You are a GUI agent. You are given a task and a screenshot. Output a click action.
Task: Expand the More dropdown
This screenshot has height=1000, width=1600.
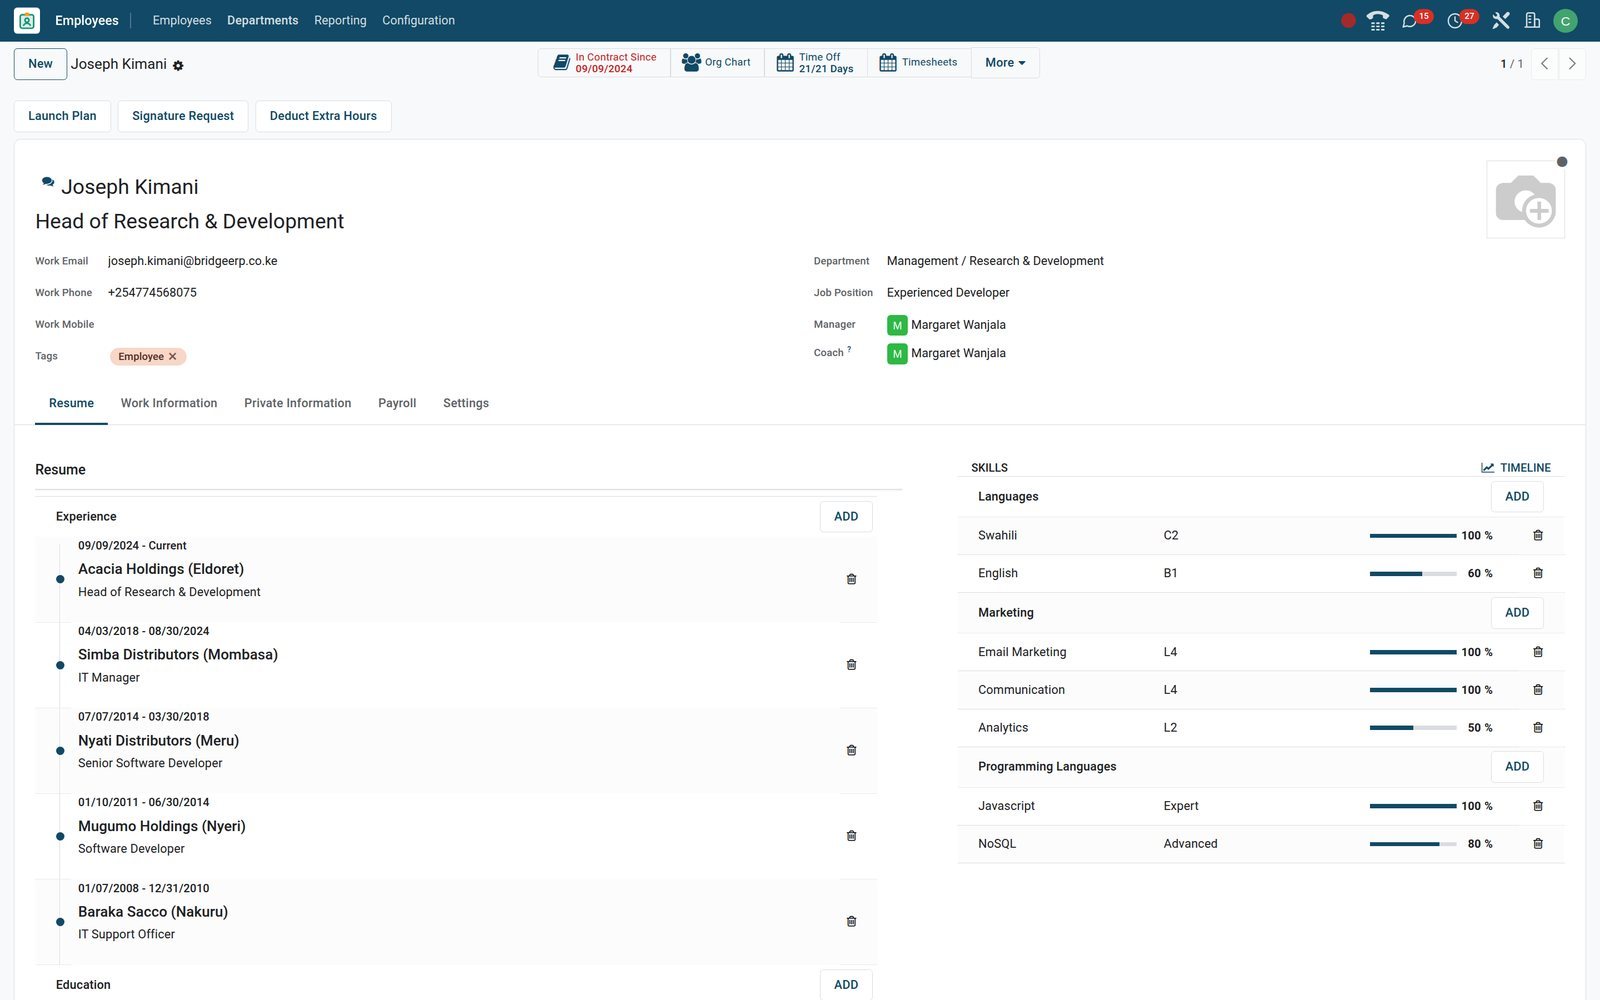click(1005, 63)
